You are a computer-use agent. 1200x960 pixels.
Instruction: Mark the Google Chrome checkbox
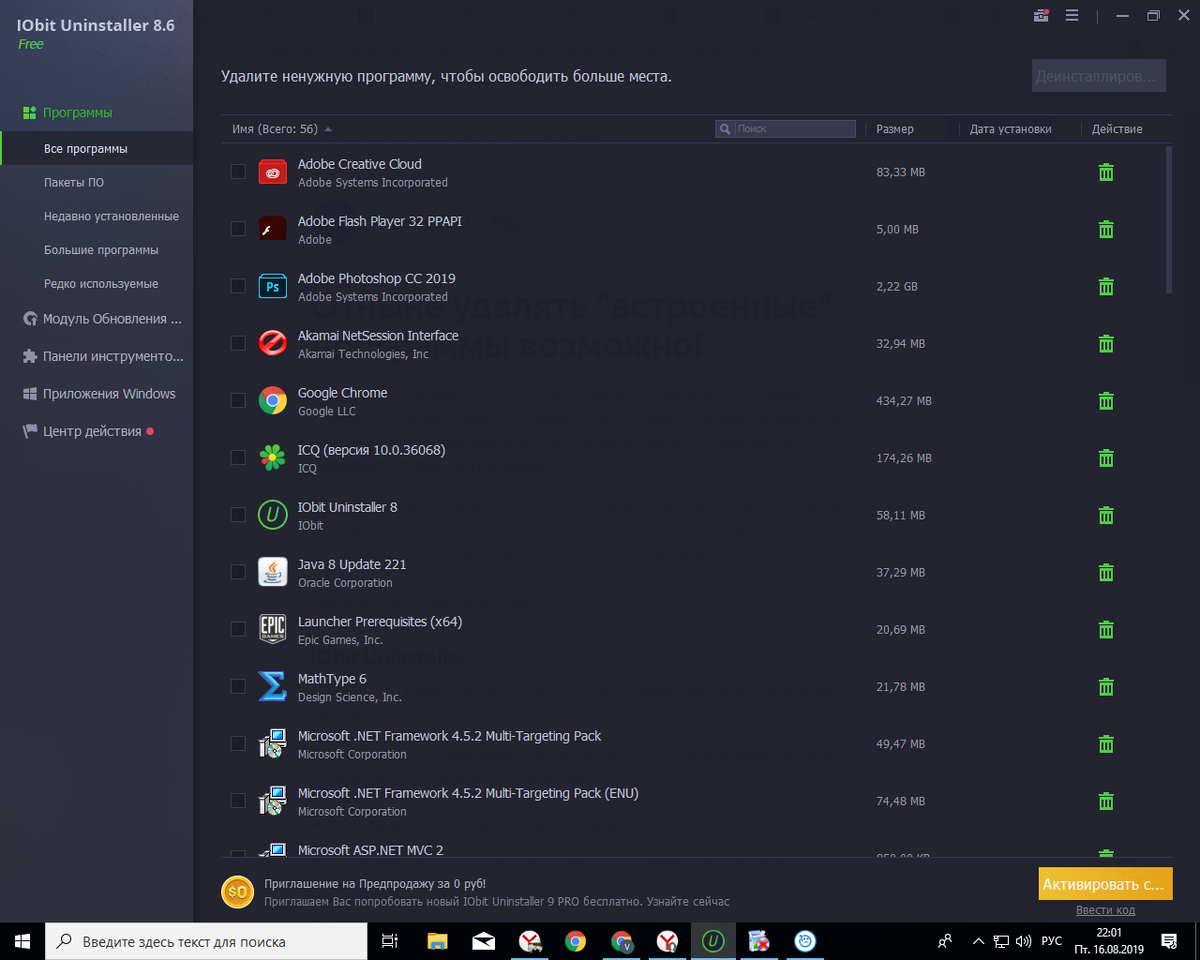tap(238, 400)
